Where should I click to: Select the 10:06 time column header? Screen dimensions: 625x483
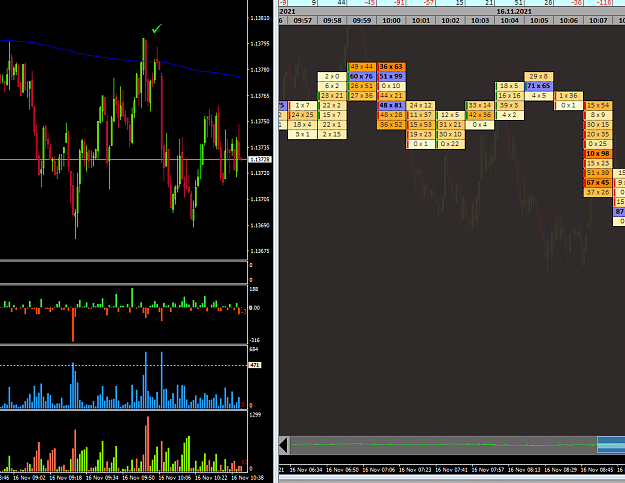[x=568, y=20]
